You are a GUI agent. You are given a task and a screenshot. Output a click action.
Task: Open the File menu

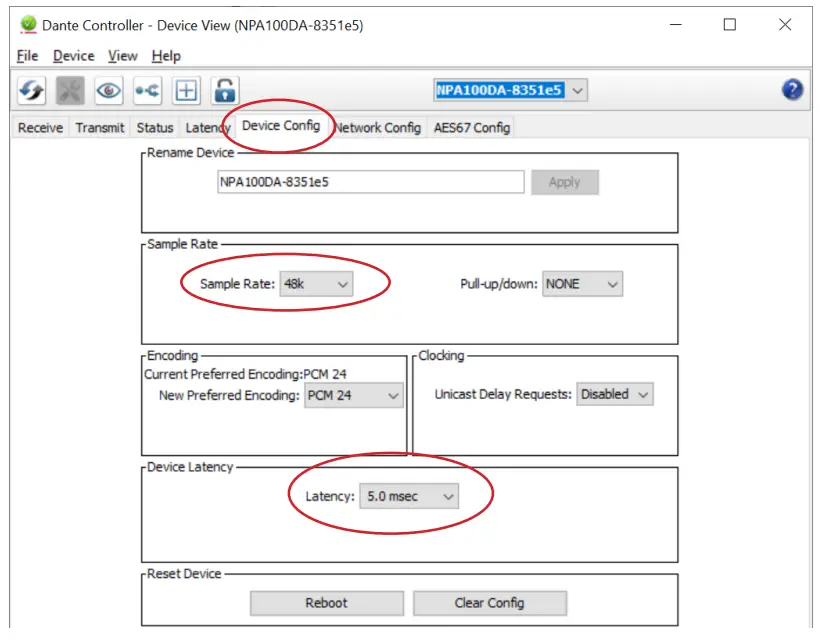point(27,56)
